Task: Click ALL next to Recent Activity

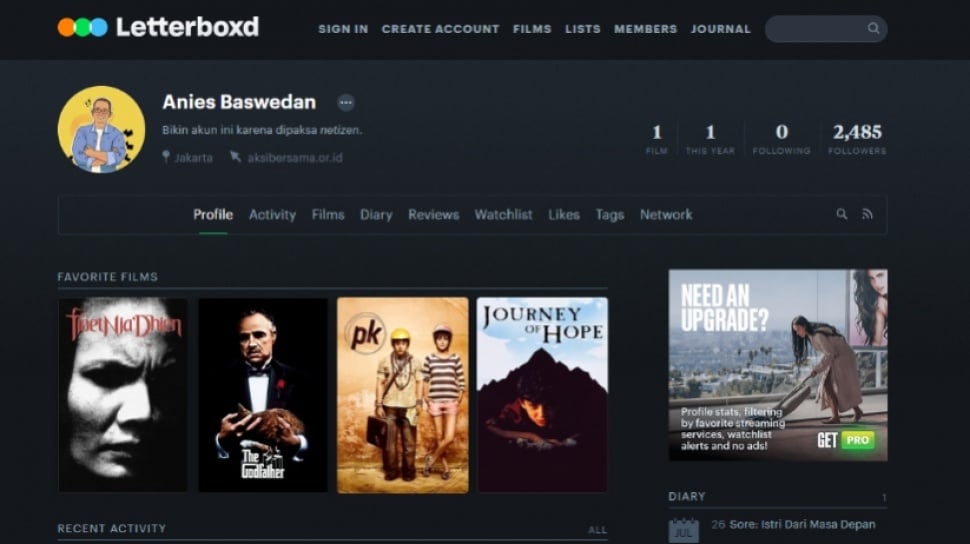Action: pyautogui.click(x=597, y=530)
